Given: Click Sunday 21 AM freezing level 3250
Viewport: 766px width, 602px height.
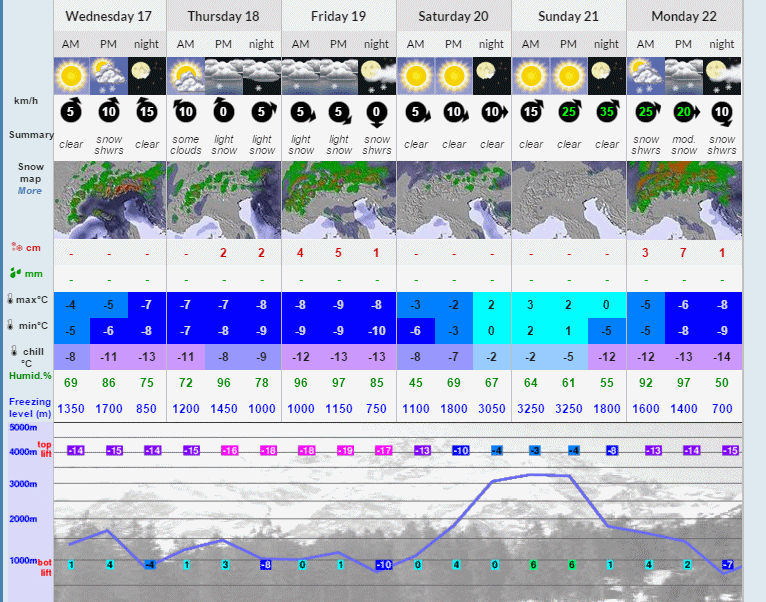Looking at the screenshot, I should click(x=531, y=408).
